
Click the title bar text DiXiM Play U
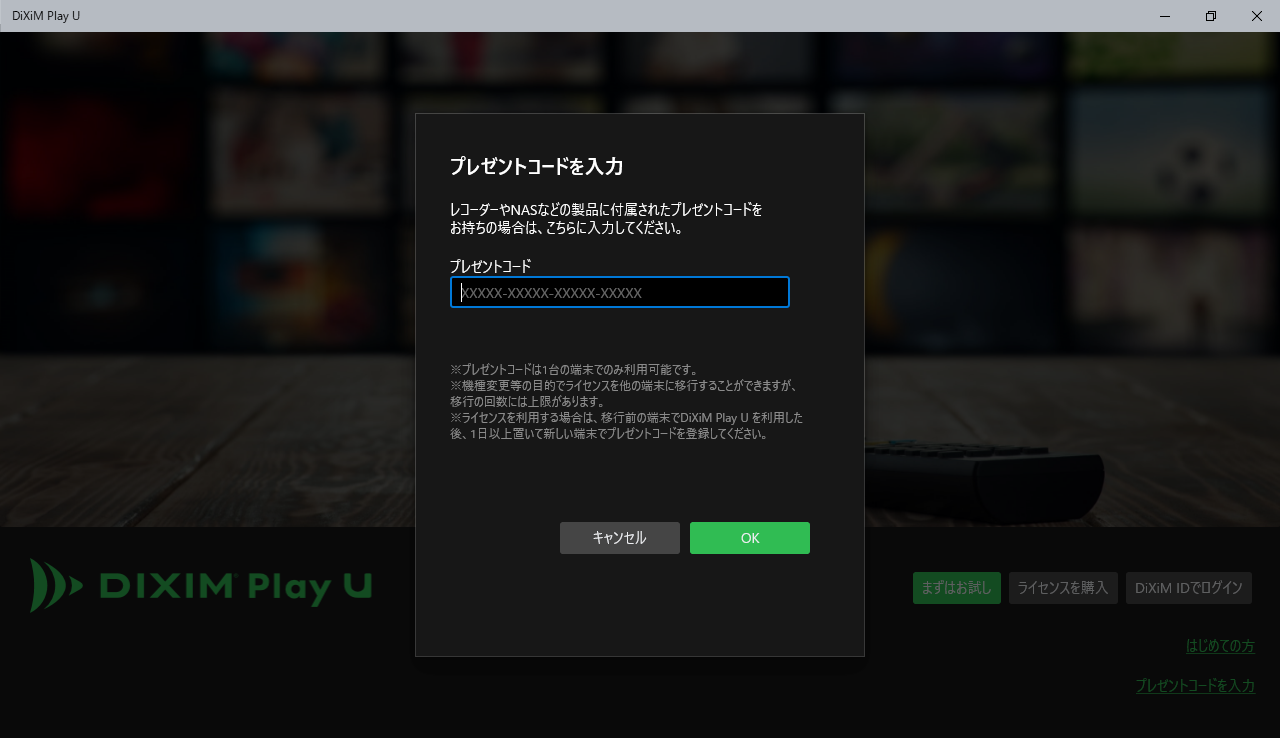pyautogui.click(x=46, y=16)
